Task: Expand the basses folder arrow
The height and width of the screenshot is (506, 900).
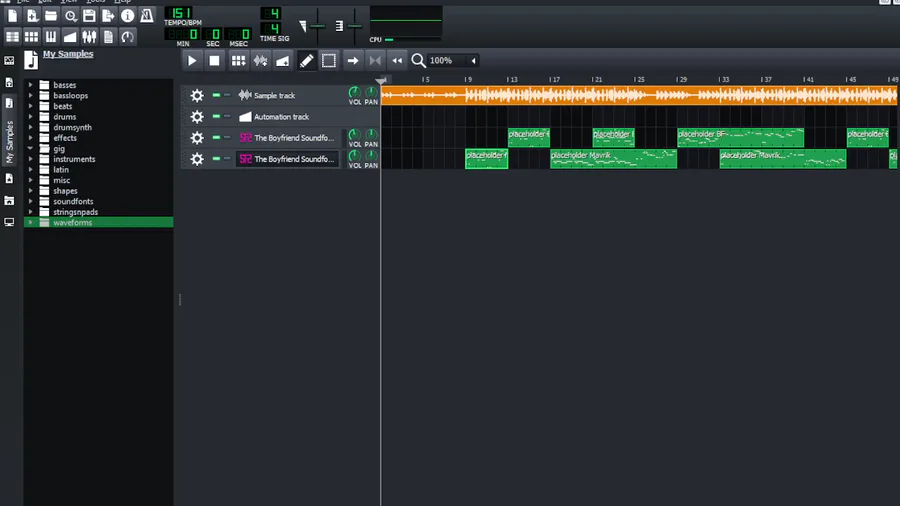Action: point(30,85)
